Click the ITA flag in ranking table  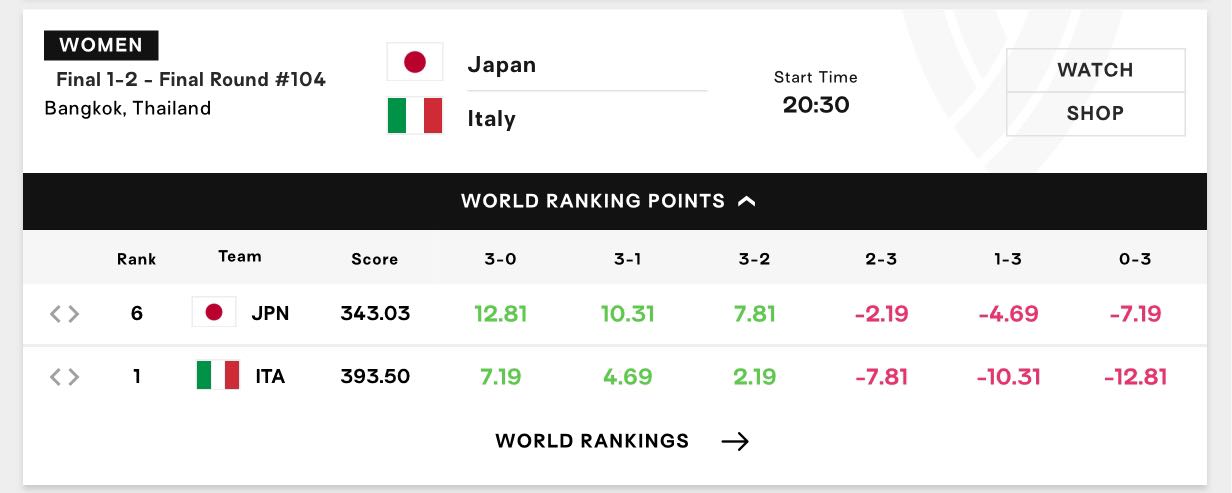218,376
